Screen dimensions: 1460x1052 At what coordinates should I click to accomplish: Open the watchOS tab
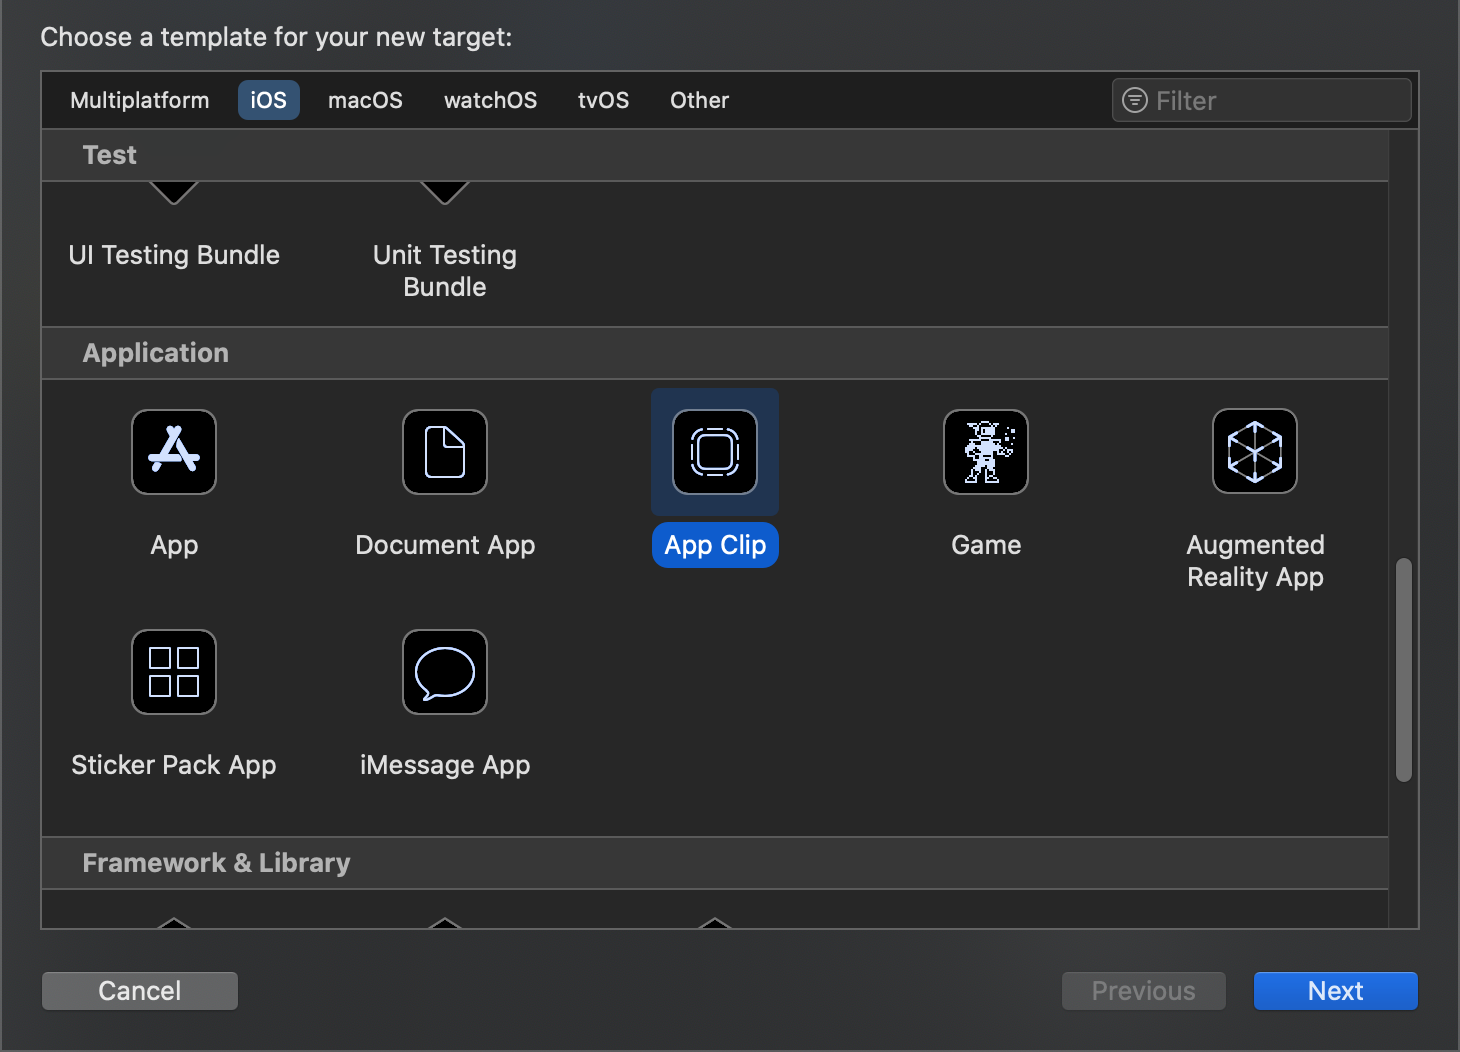(491, 100)
